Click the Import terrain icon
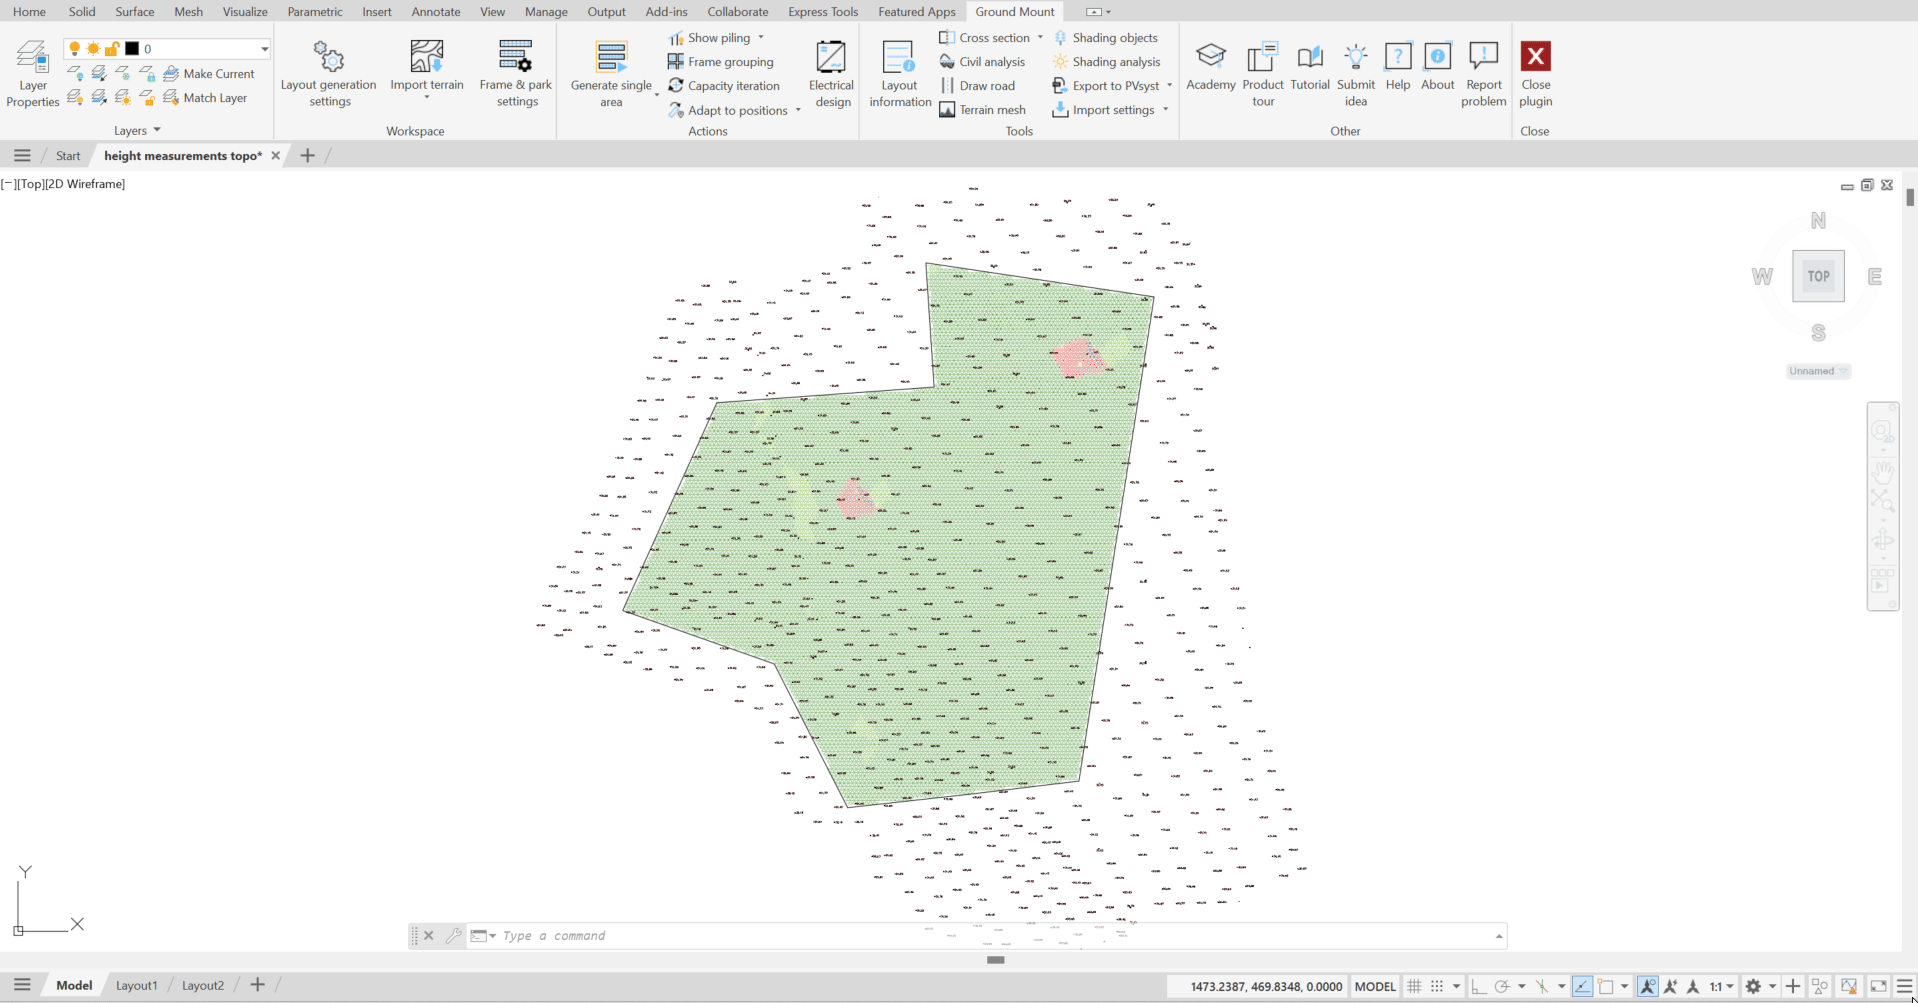 coord(427,57)
